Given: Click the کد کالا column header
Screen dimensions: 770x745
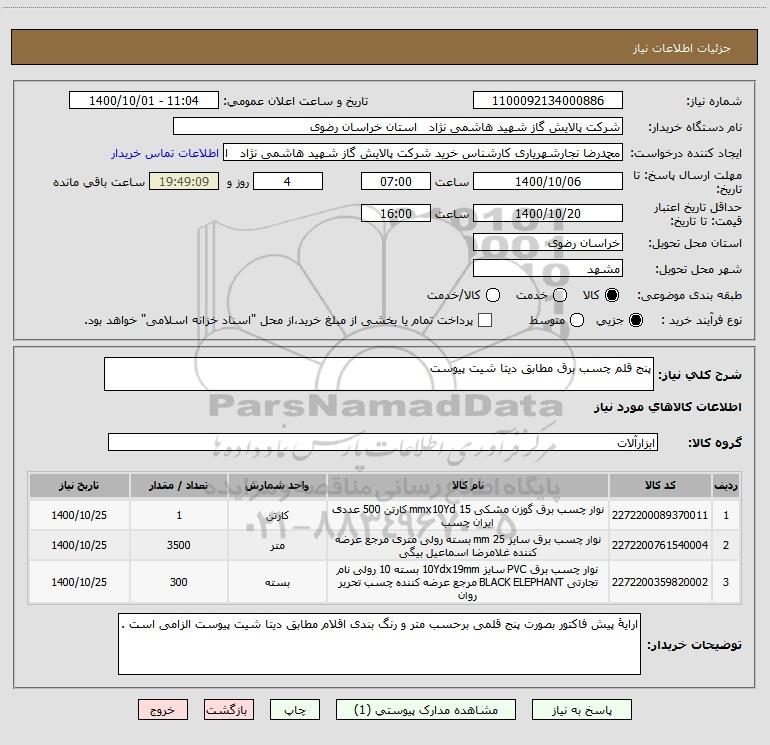Looking at the screenshot, I should click(660, 485).
